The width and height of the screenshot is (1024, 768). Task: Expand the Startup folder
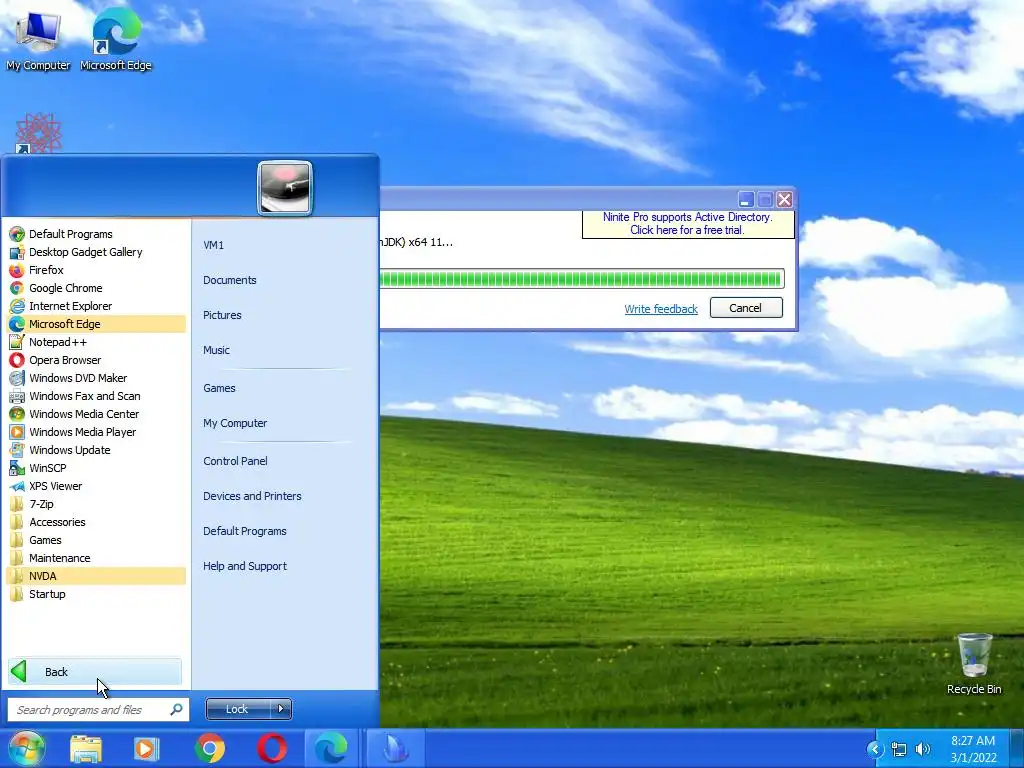pyautogui.click(x=96, y=594)
